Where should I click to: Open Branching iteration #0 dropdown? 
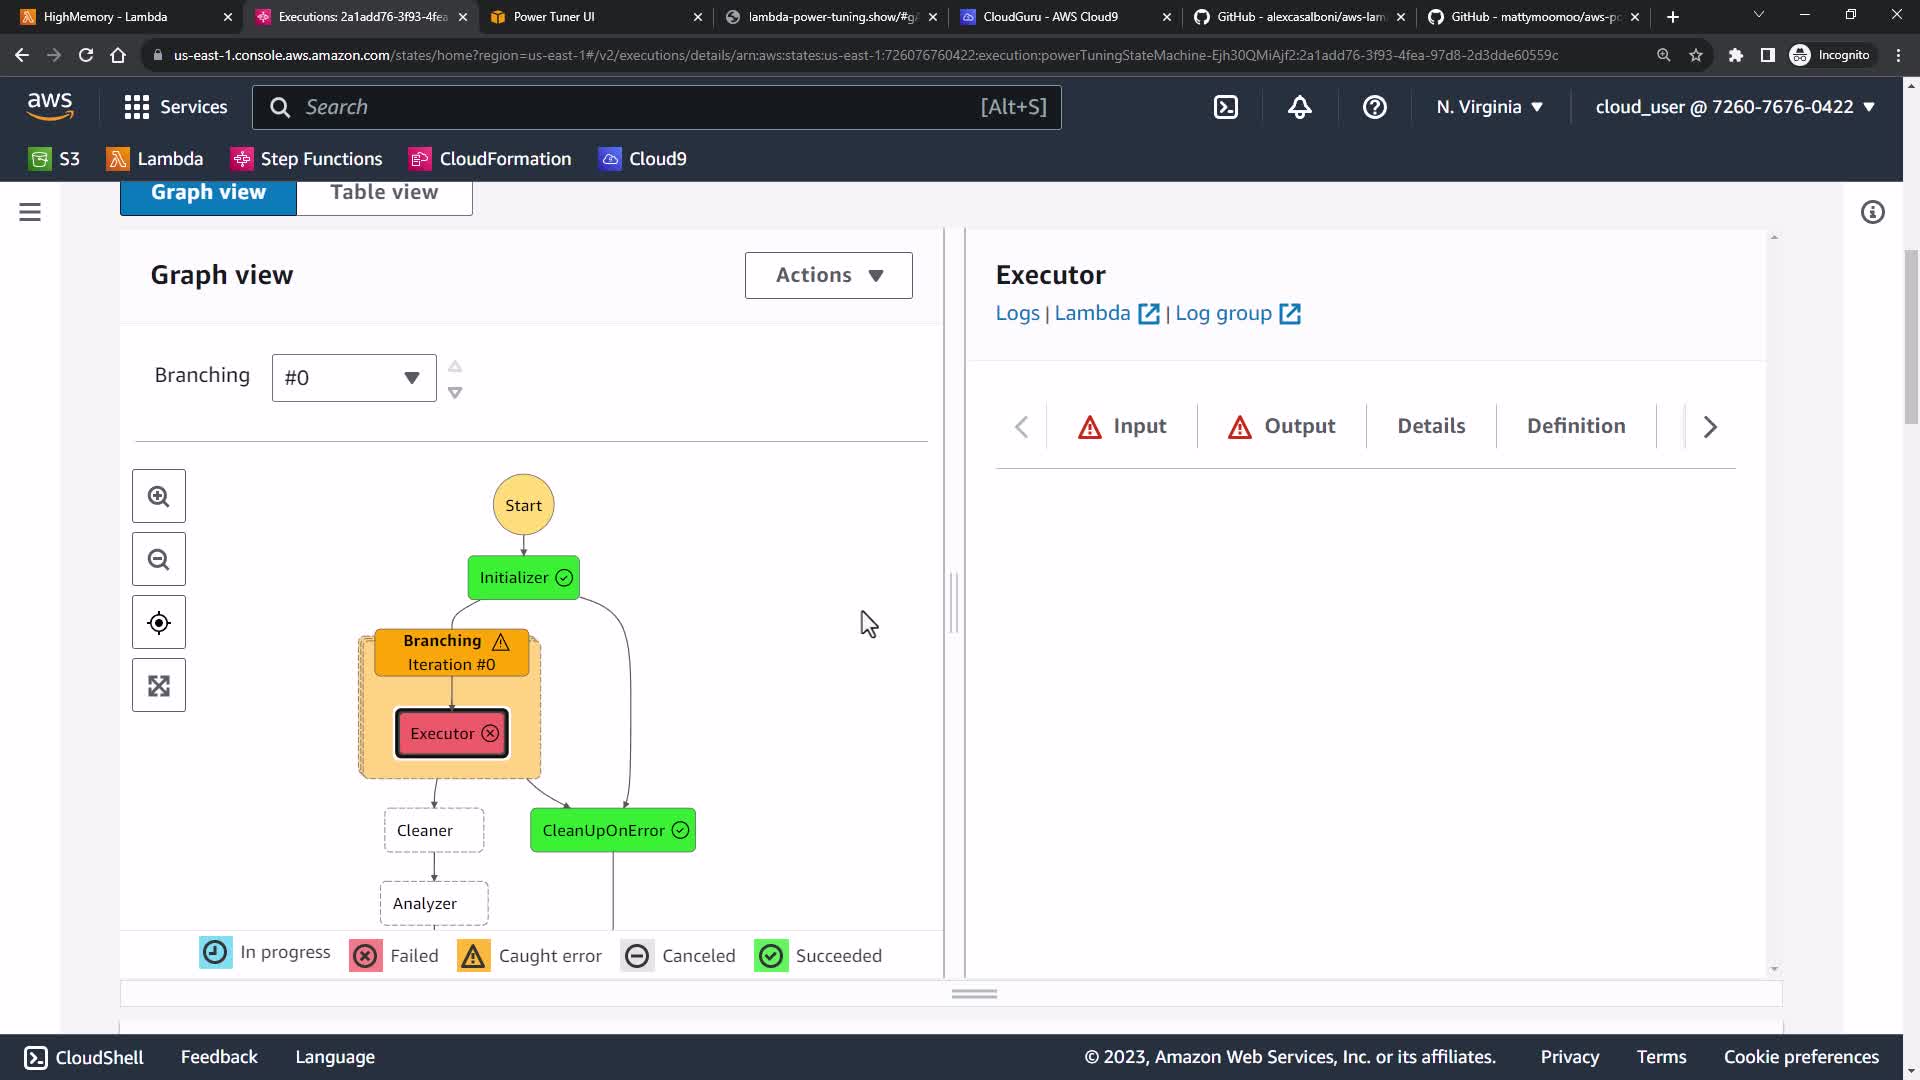tap(354, 378)
